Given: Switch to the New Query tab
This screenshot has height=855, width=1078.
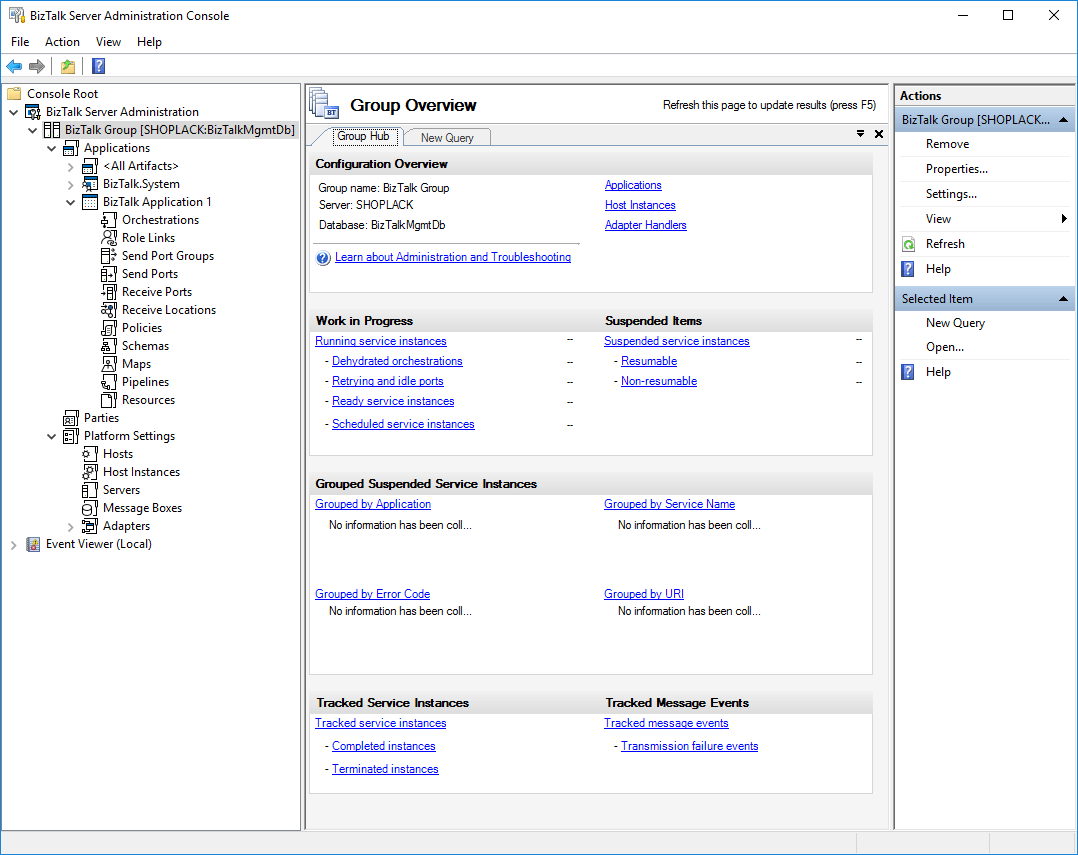Looking at the screenshot, I should (x=447, y=137).
